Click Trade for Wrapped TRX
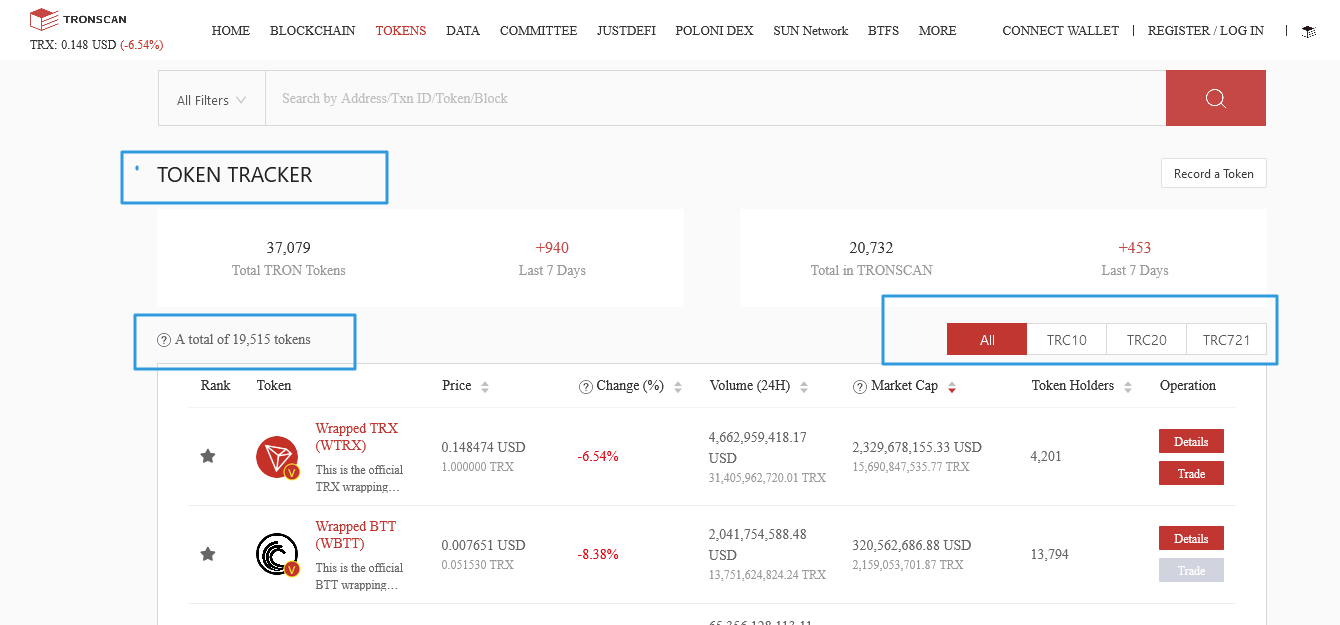 pos(1191,473)
